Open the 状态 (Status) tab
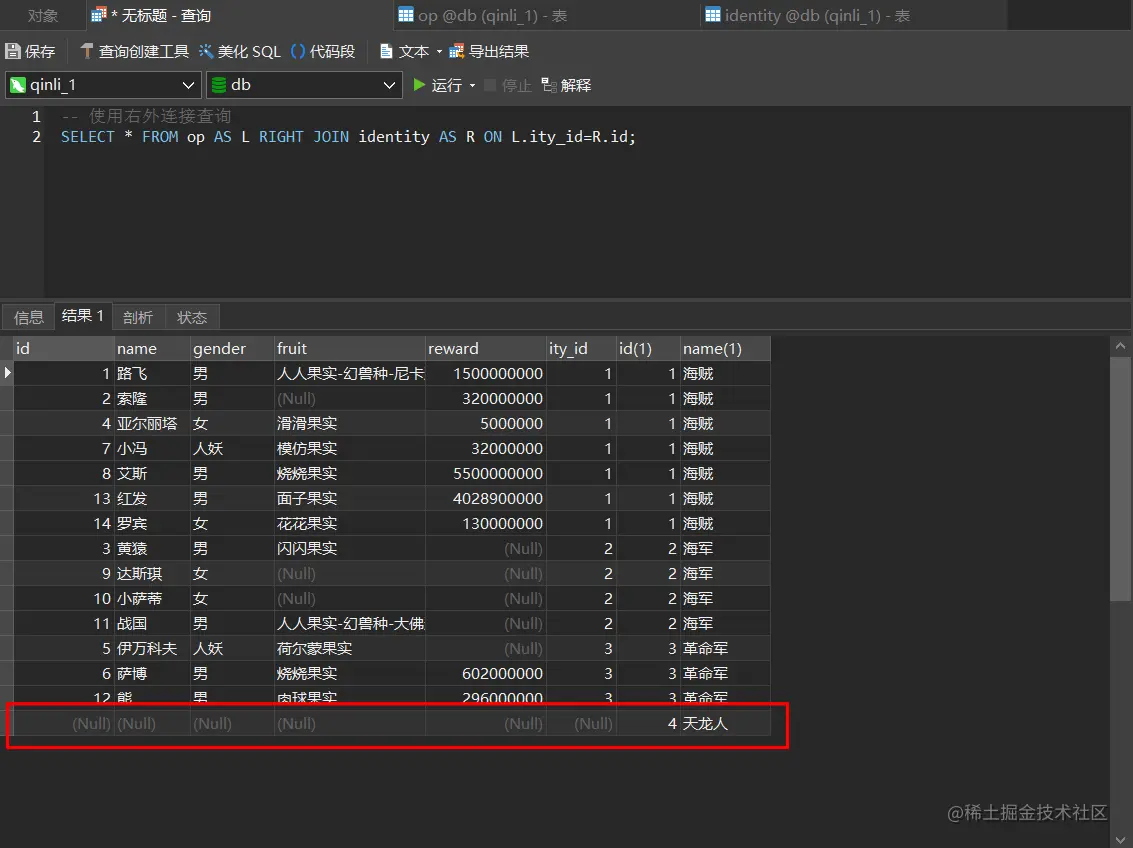The image size is (1133, 848). pyautogui.click(x=191, y=317)
